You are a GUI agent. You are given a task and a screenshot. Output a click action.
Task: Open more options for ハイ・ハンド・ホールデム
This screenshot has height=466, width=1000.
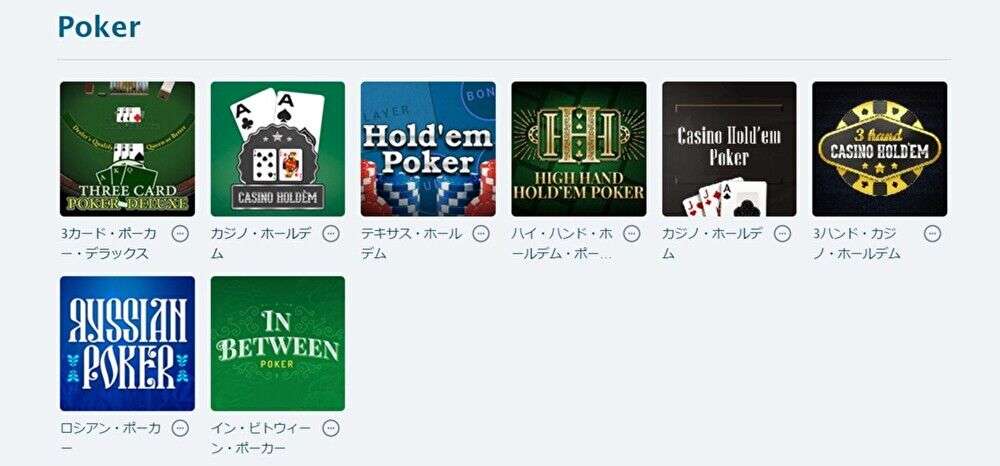coord(631,234)
